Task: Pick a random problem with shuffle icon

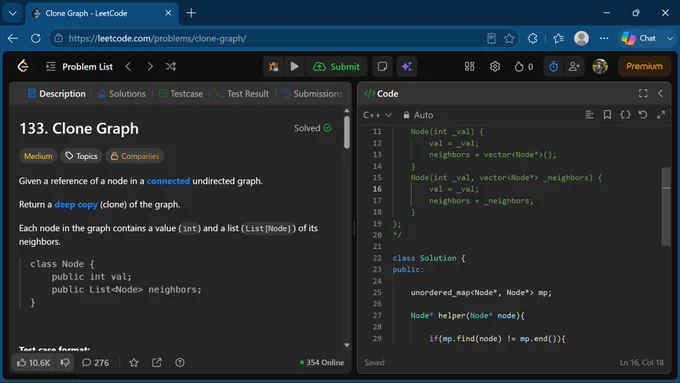Action: click(x=170, y=66)
